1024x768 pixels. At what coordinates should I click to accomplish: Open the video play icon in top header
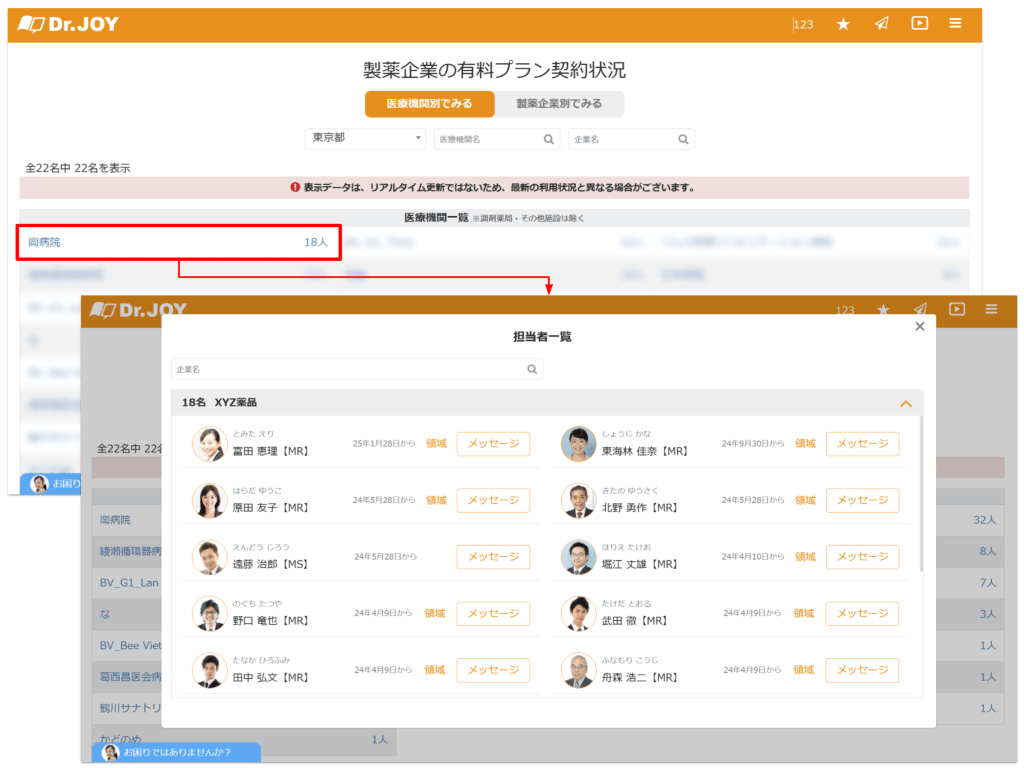pos(919,23)
